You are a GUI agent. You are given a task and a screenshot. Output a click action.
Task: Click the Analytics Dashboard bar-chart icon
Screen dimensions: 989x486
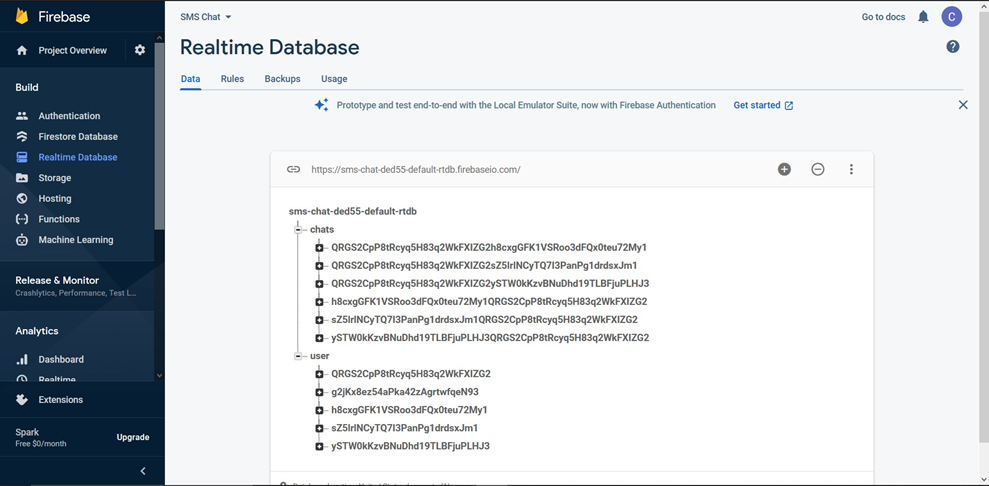[x=22, y=359]
